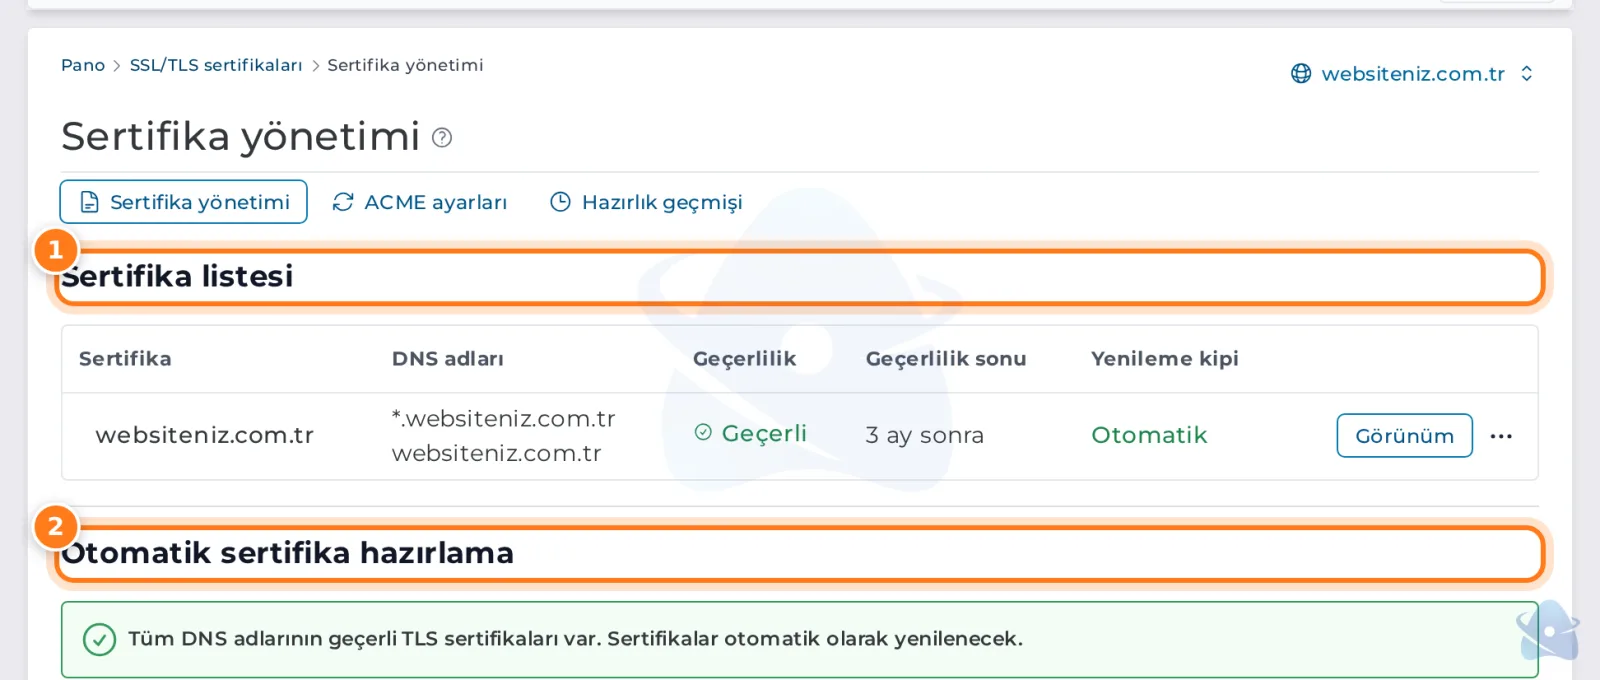Click the Geçerli validity status text
Screen dimensions: 1600x680
click(764, 433)
